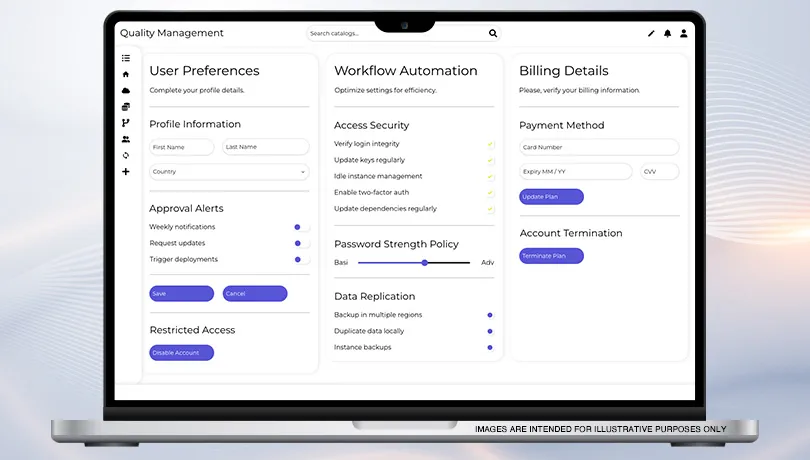810x460 pixels.
Task: Toggle Weekly notifications switch
Action: click(300, 227)
